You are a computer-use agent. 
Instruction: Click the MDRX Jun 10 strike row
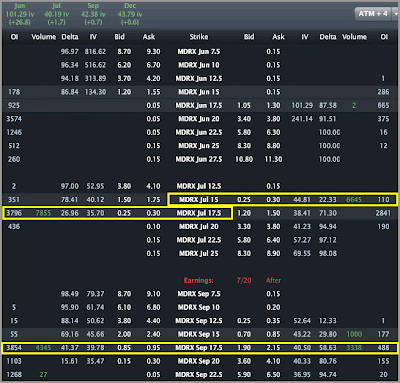pos(200,65)
